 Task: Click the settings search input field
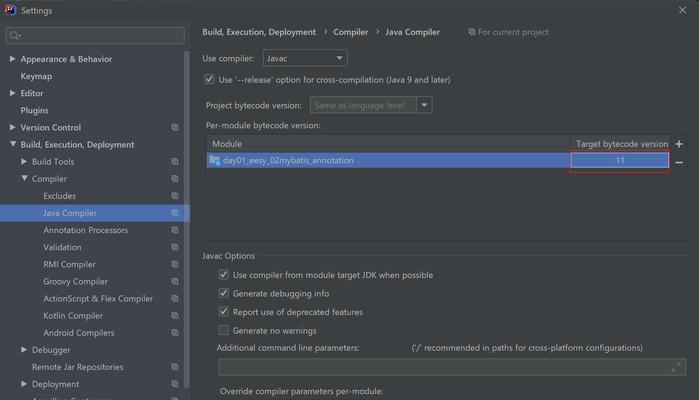[95, 36]
